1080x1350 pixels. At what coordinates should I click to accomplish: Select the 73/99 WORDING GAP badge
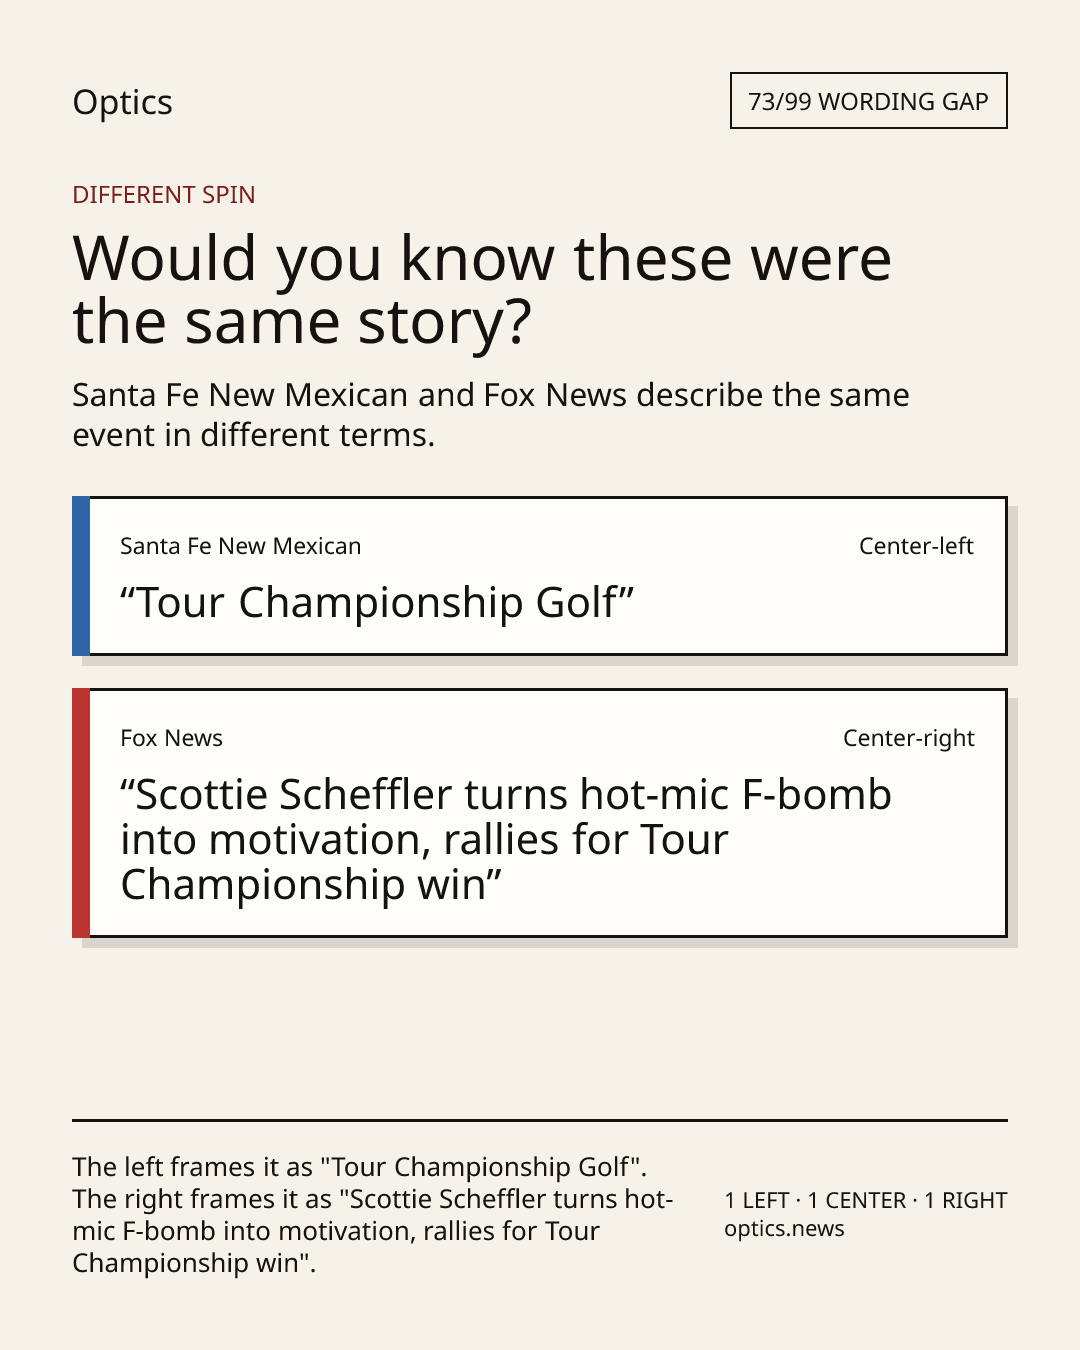[x=868, y=101]
